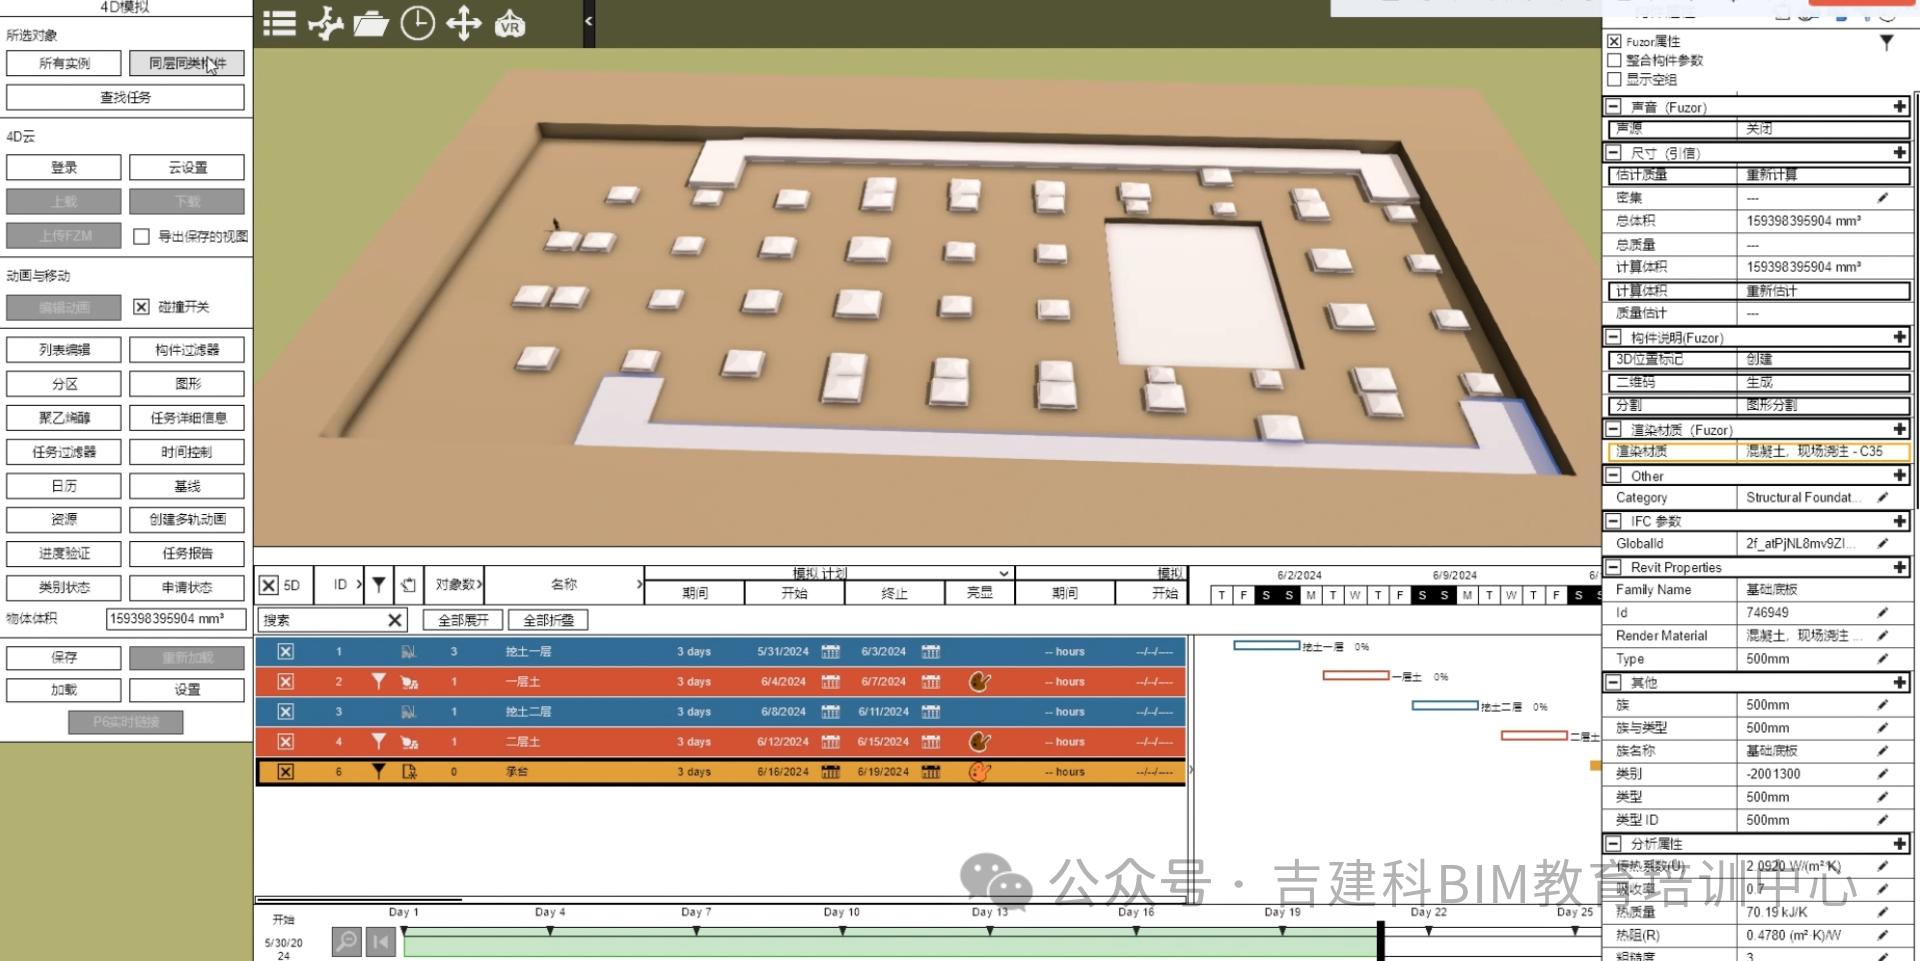Check the 显示空组 checkbox
This screenshot has height=961, width=1920.
(x=1614, y=79)
